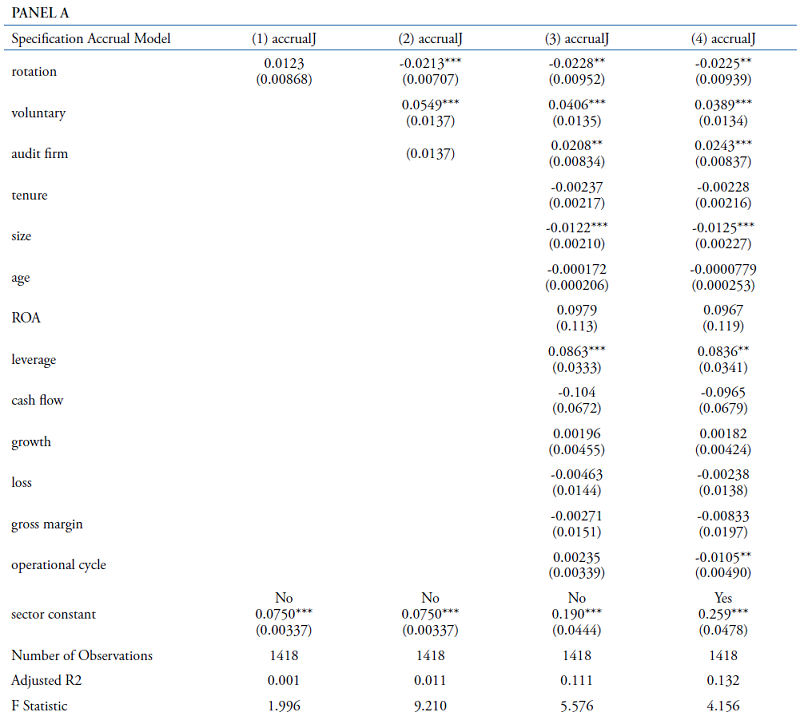This screenshot has width=800, height=716.
Task: Select the tenure row label
Action: point(30,195)
